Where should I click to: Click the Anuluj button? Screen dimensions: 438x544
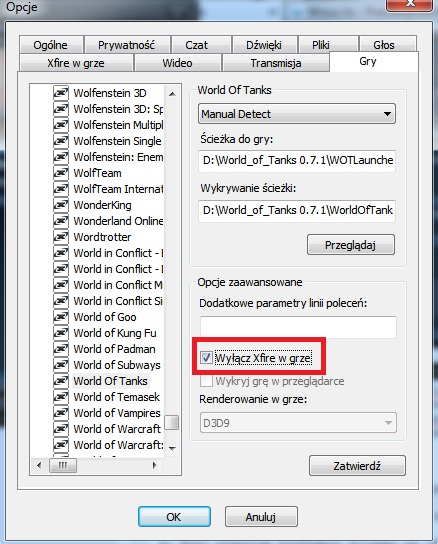point(261,517)
